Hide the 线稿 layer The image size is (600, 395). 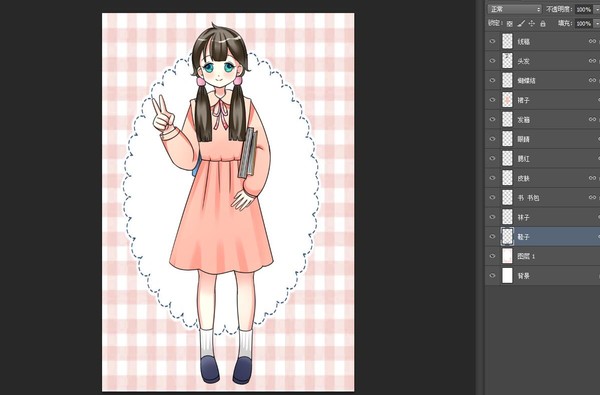pos(492,41)
